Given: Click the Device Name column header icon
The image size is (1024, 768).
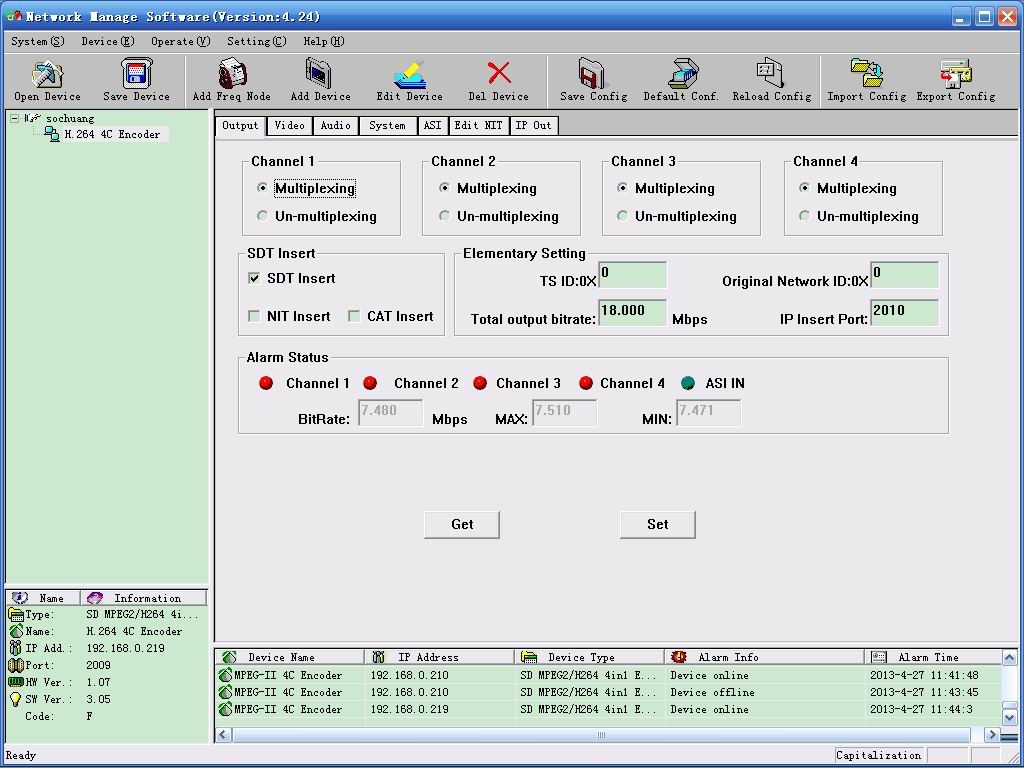Looking at the screenshot, I should [x=229, y=657].
